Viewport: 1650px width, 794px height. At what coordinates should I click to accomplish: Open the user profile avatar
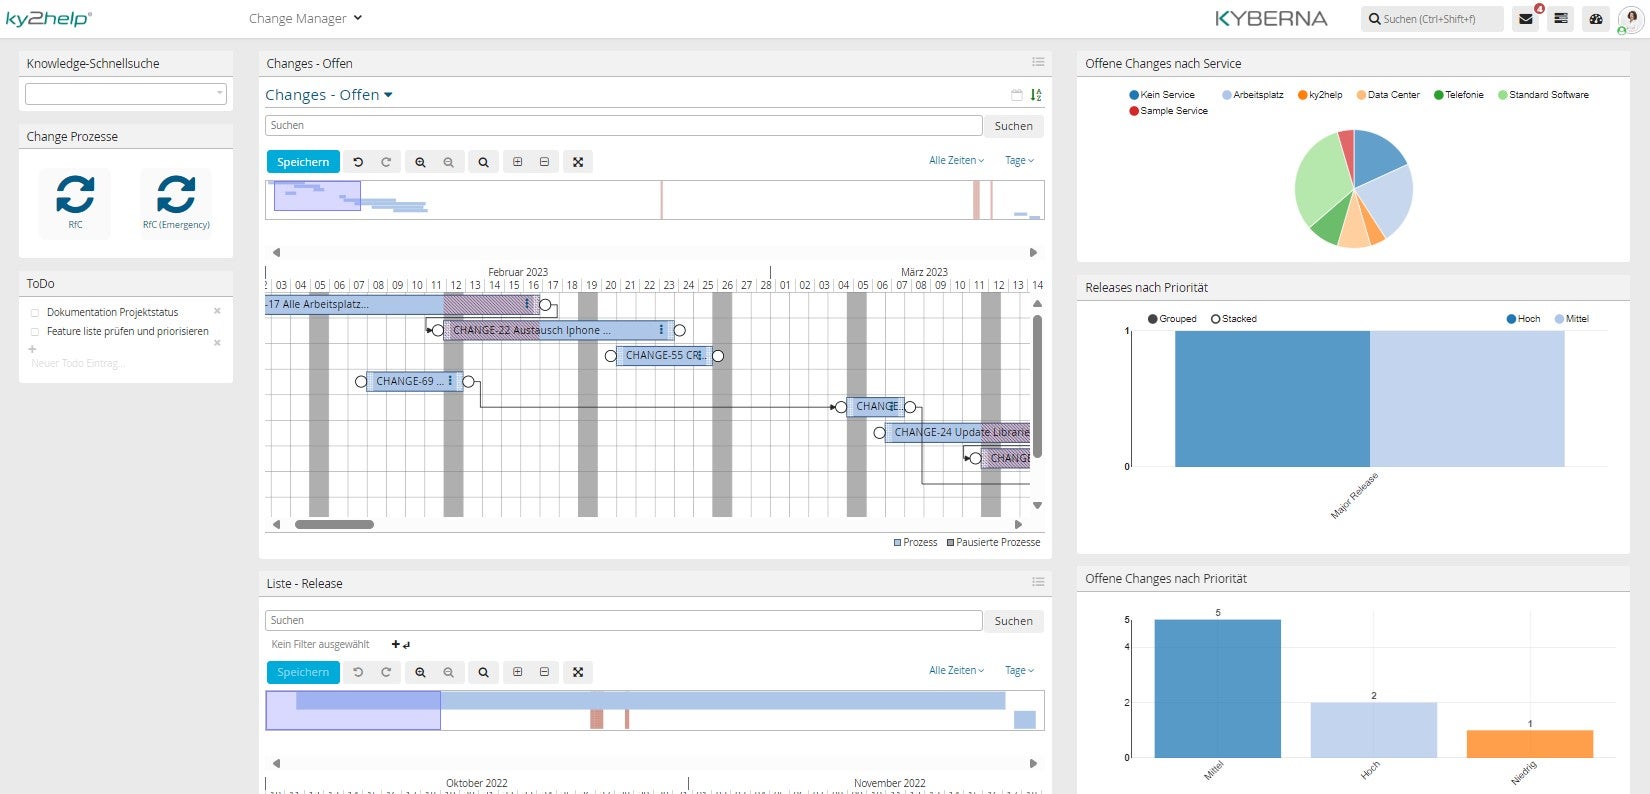click(x=1630, y=19)
